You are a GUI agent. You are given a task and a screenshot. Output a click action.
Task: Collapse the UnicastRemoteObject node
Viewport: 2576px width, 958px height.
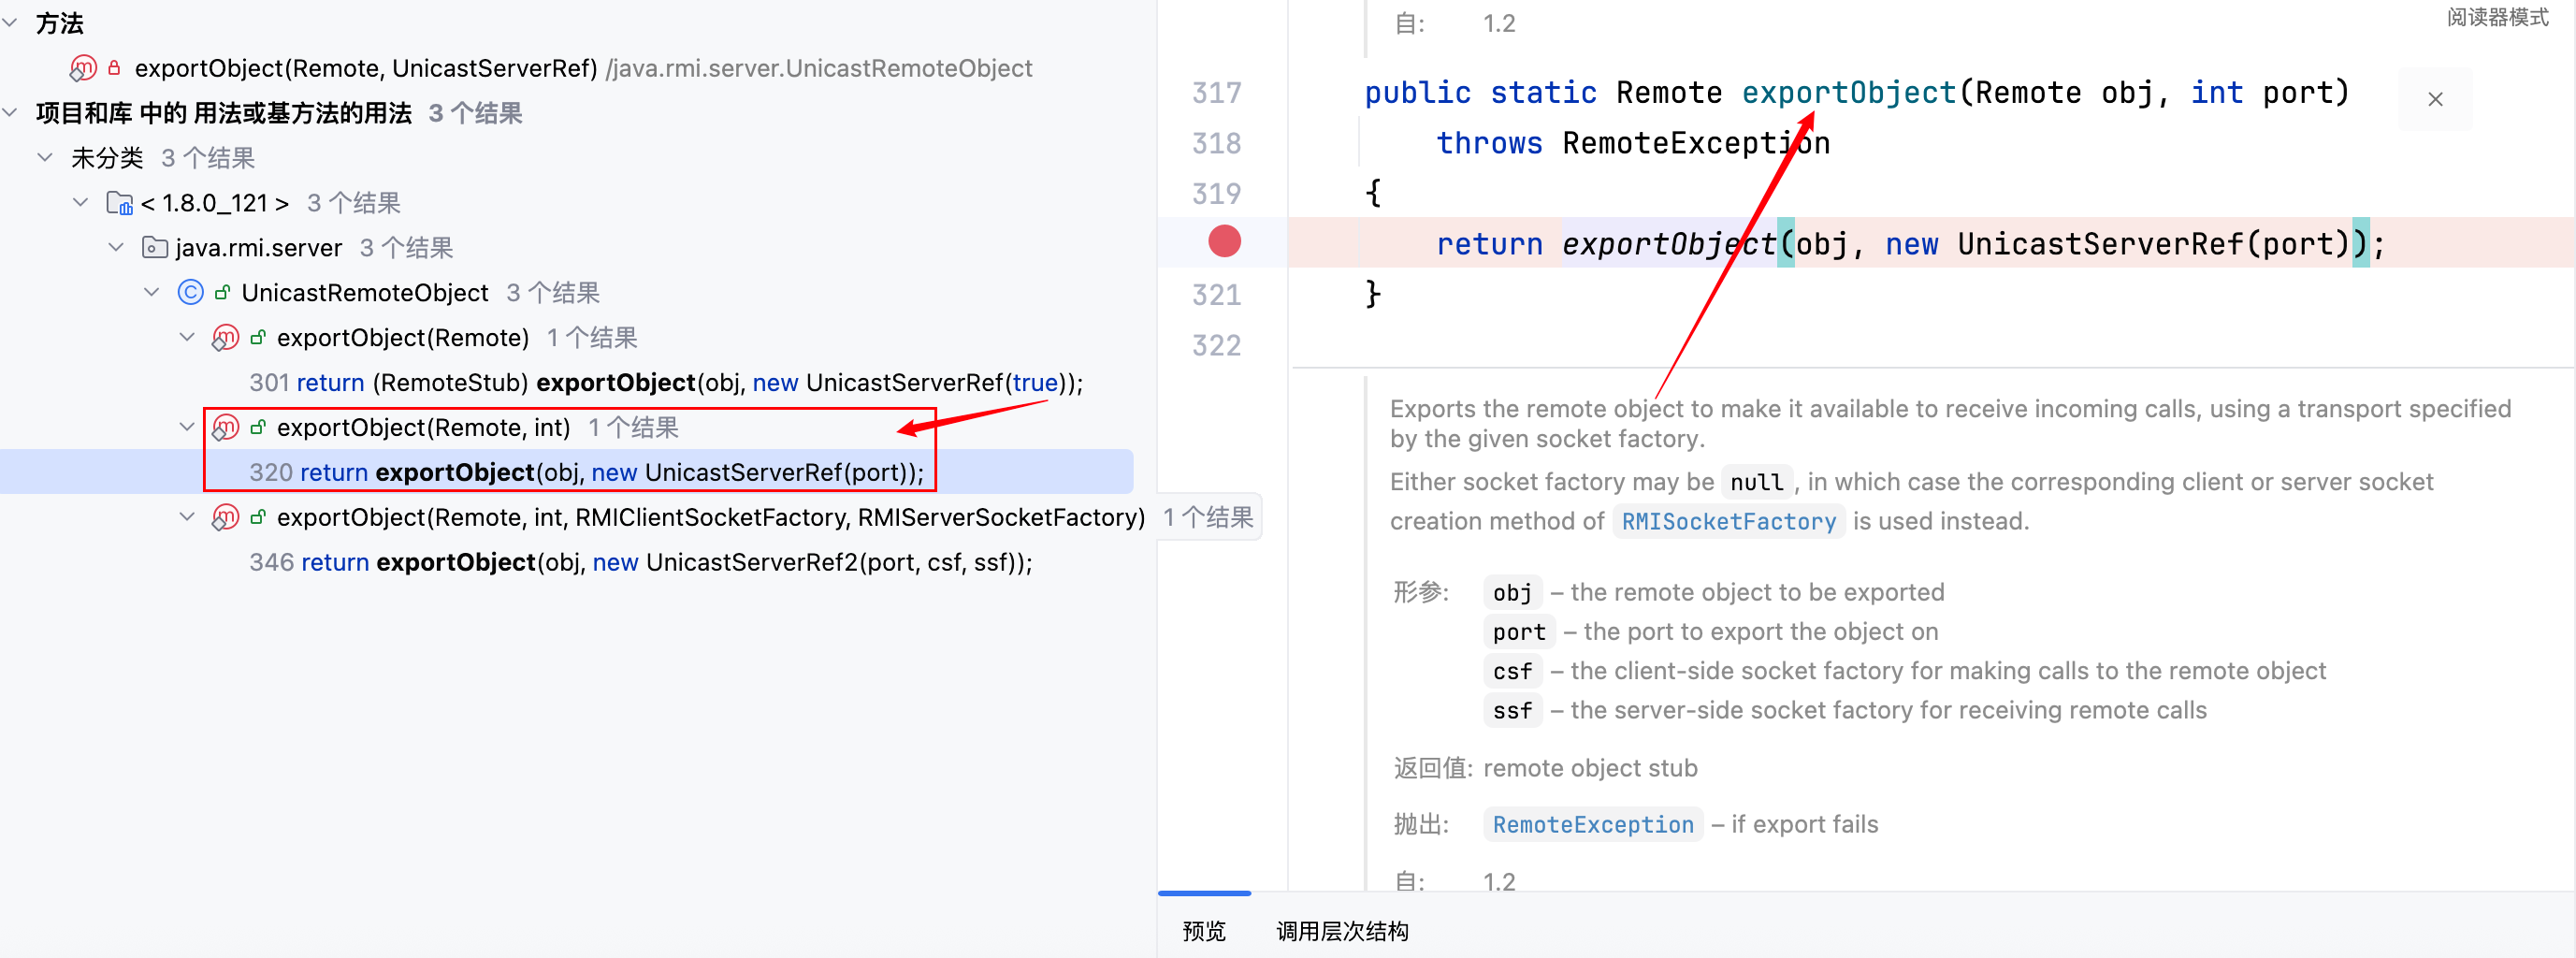[x=152, y=292]
